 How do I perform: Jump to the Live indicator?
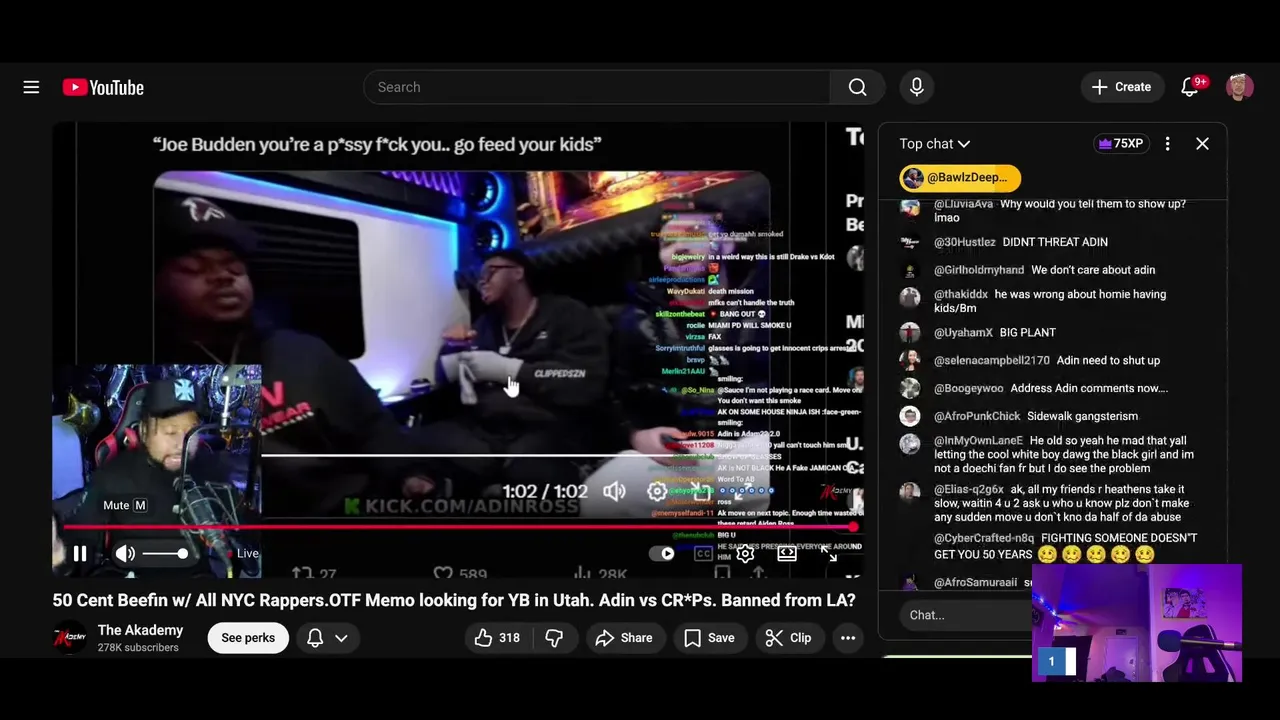point(242,553)
